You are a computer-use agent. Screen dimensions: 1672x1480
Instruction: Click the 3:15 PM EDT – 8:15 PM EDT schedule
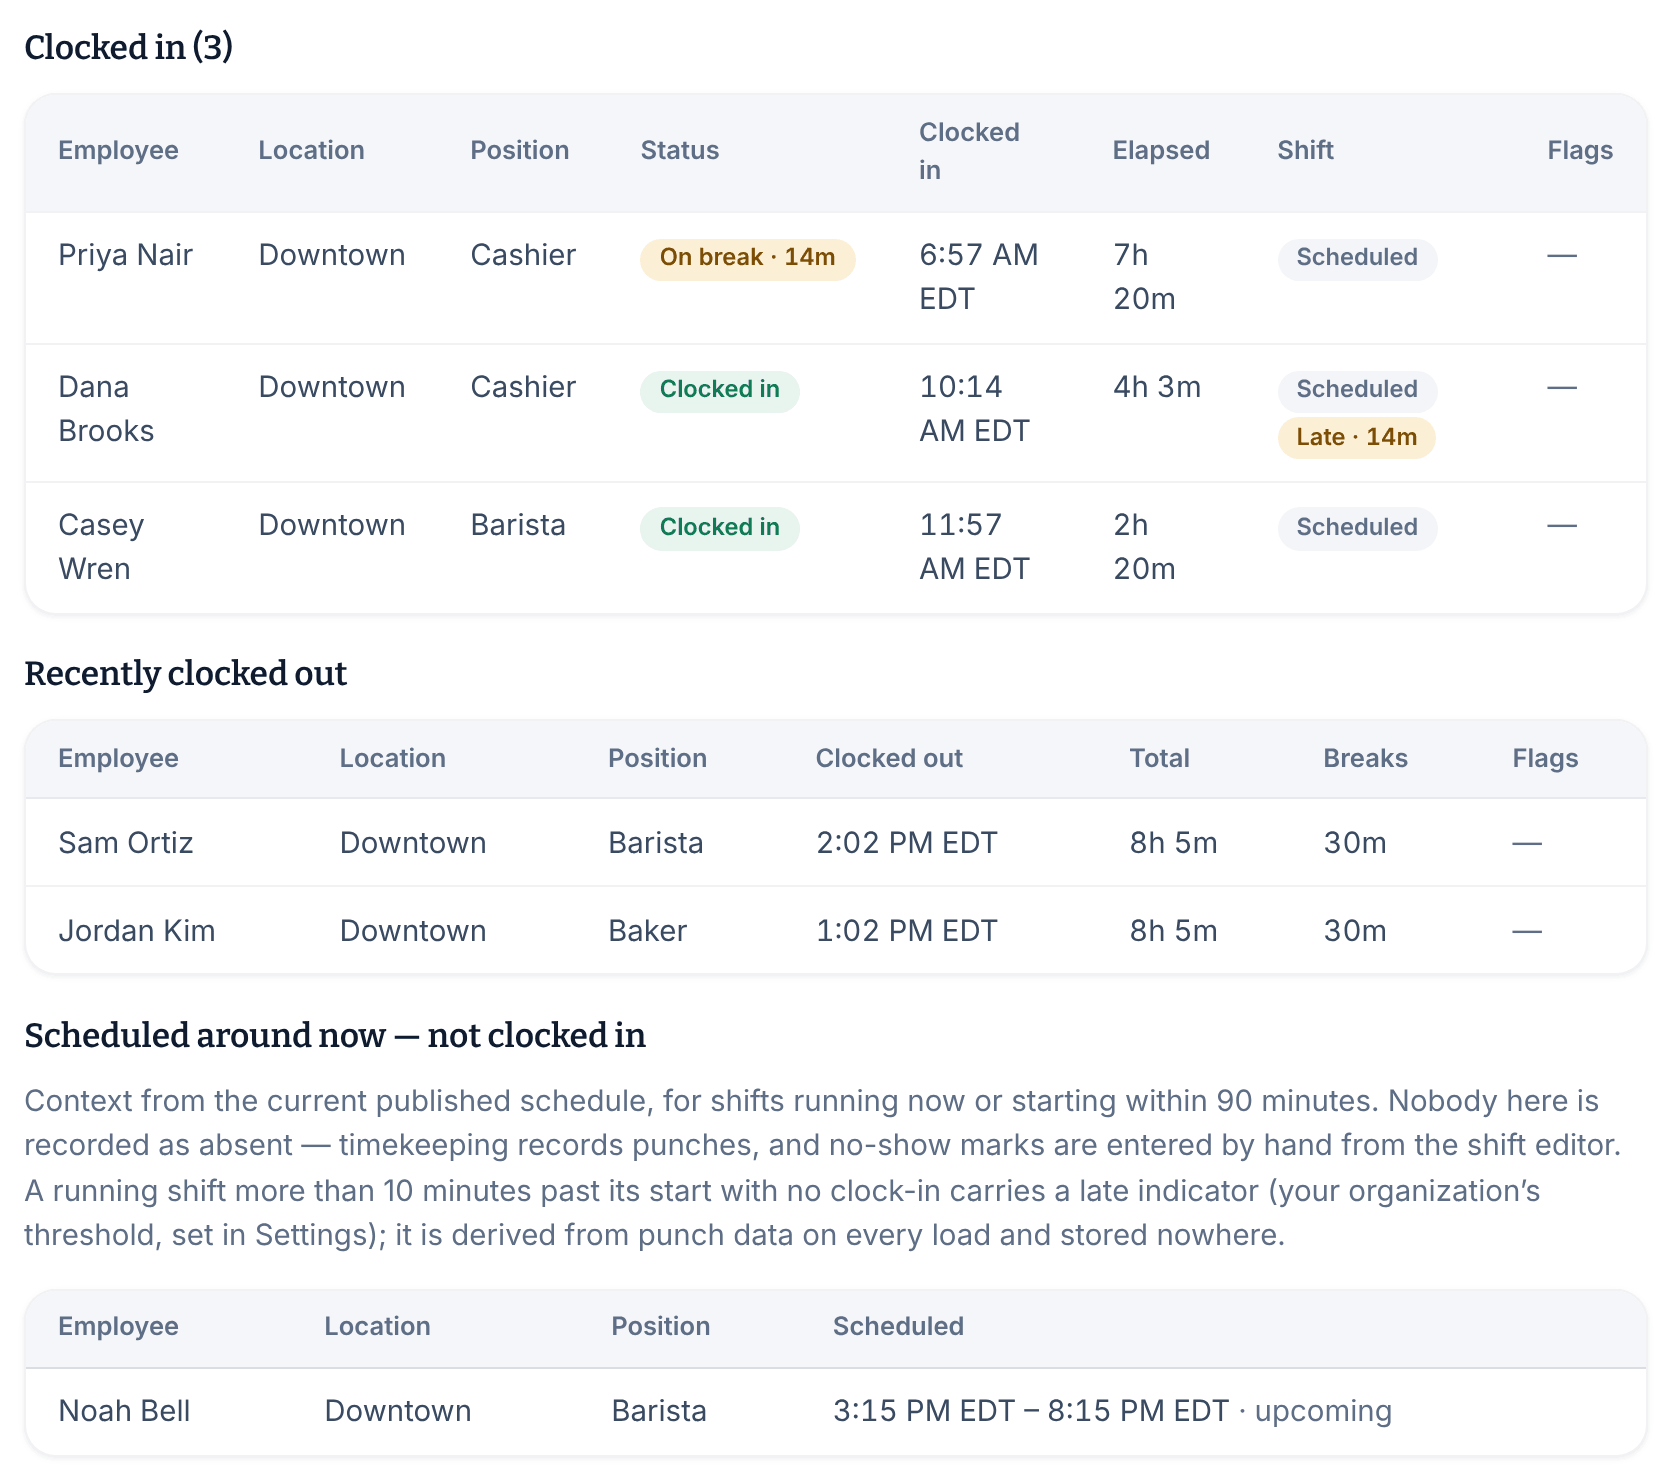point(1031,1411)
